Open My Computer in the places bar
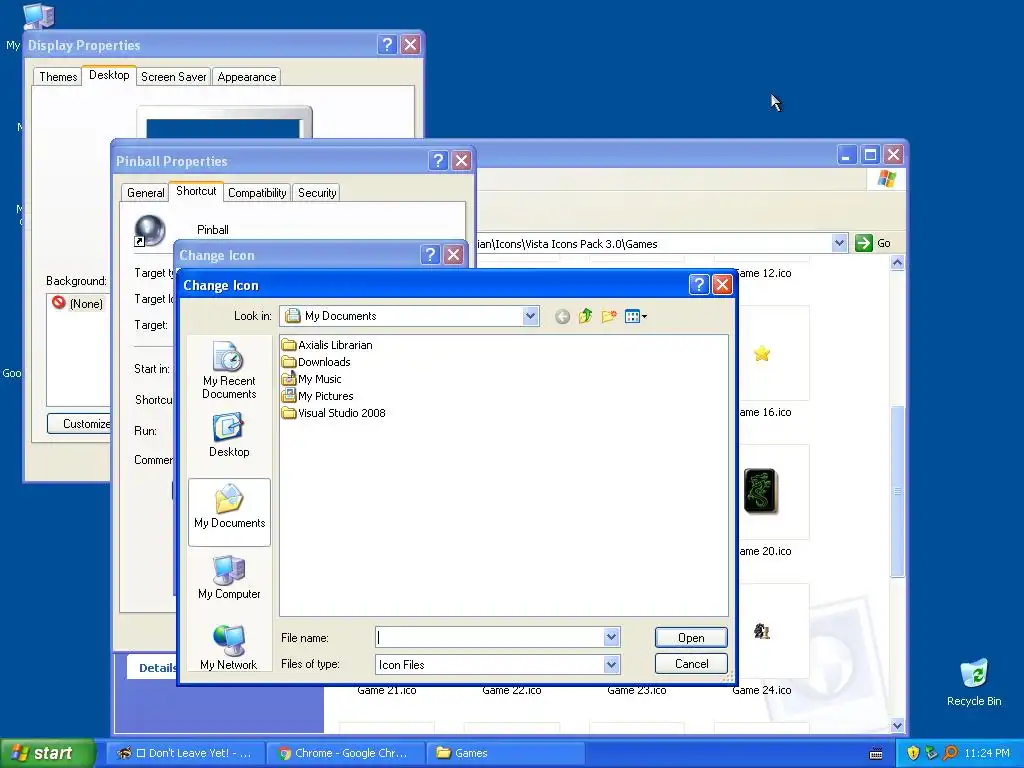The height and width of the screenshot is (768, 1024). (229, 577)
